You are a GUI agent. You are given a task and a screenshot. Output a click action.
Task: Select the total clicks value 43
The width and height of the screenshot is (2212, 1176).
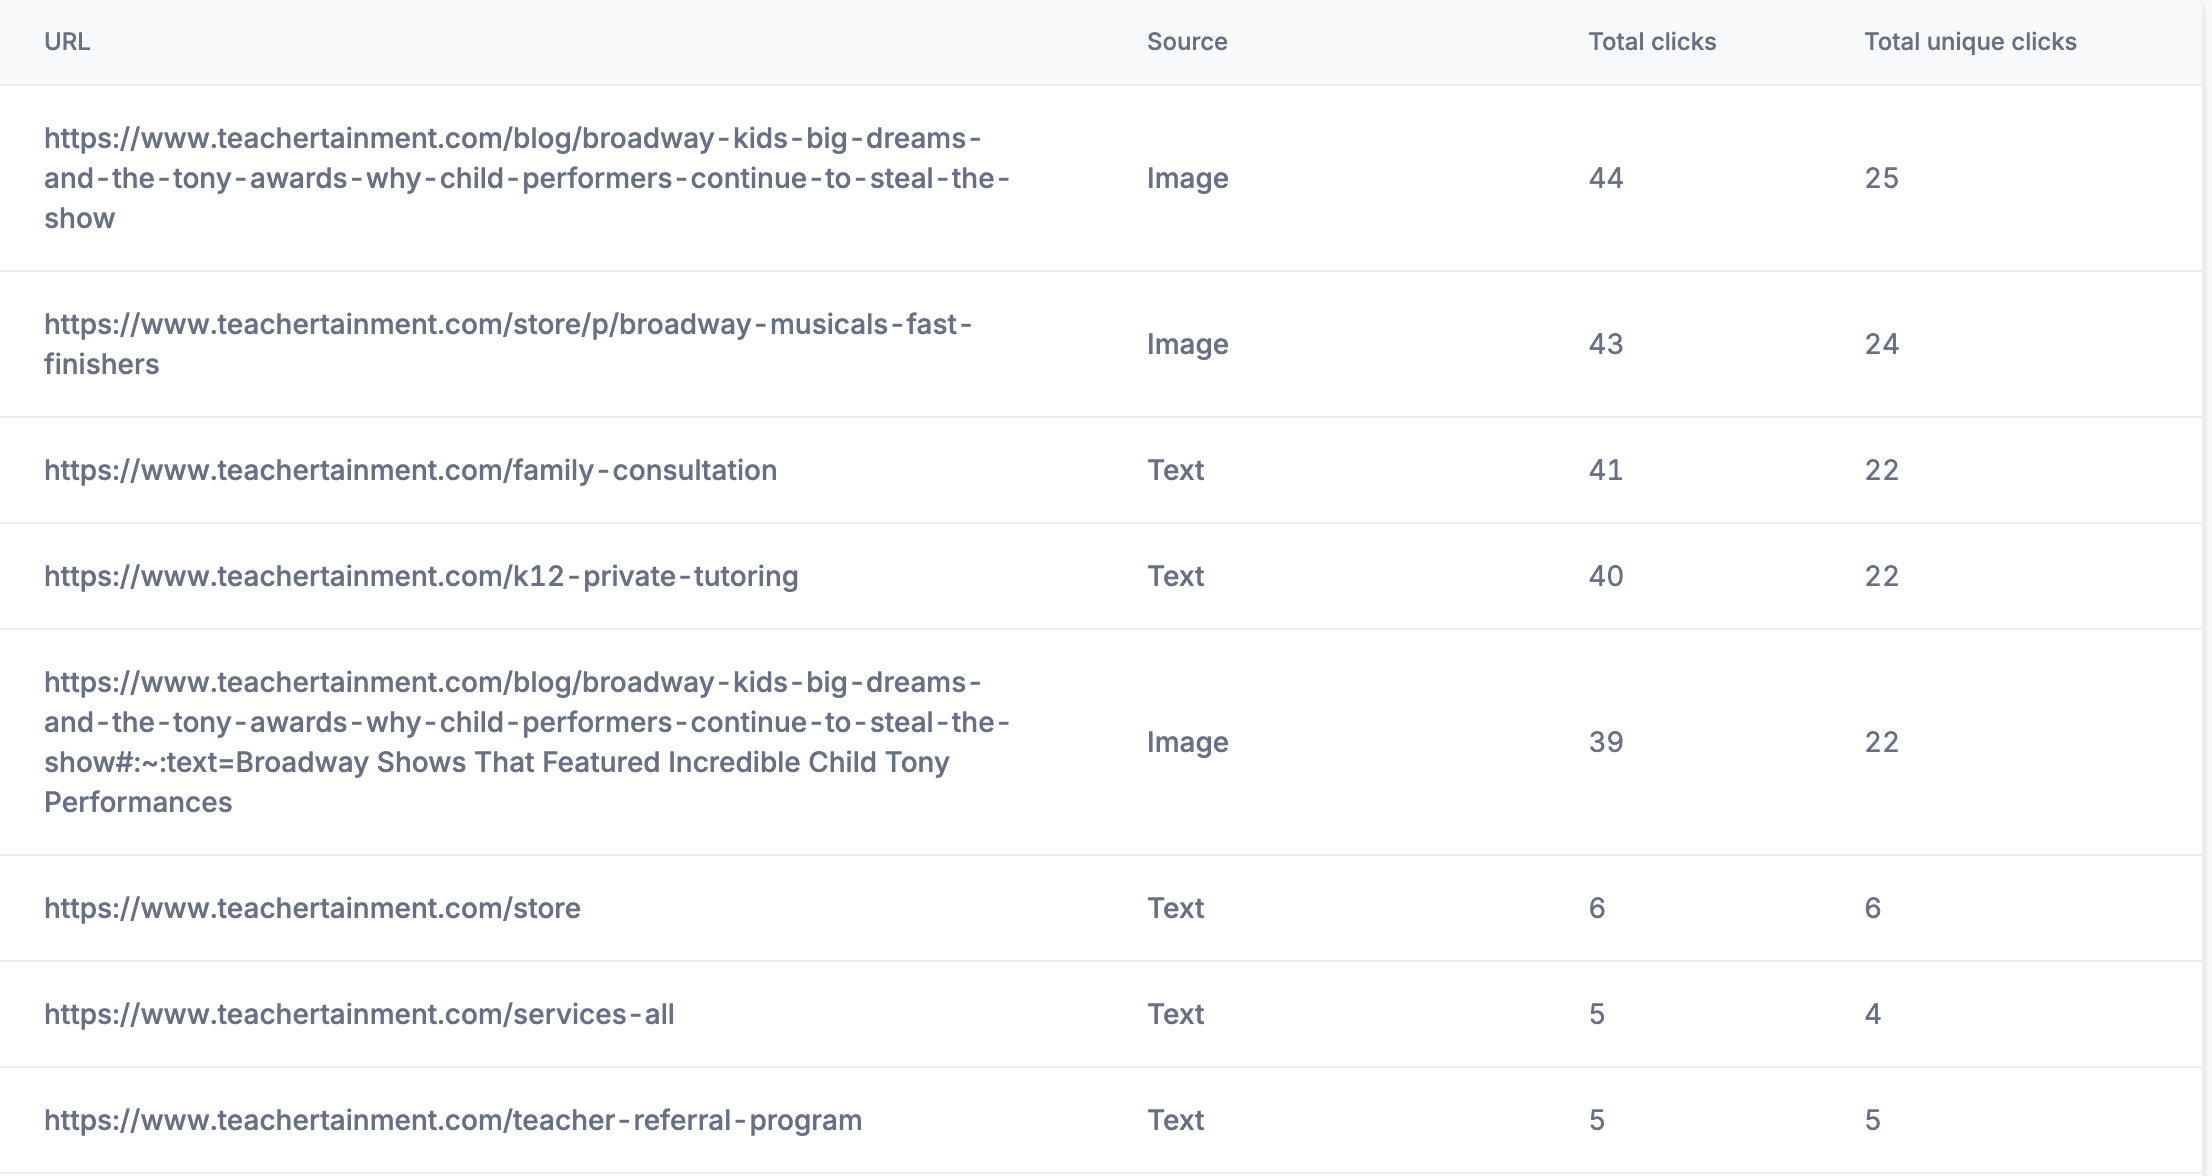click(x=1606, y=344)
